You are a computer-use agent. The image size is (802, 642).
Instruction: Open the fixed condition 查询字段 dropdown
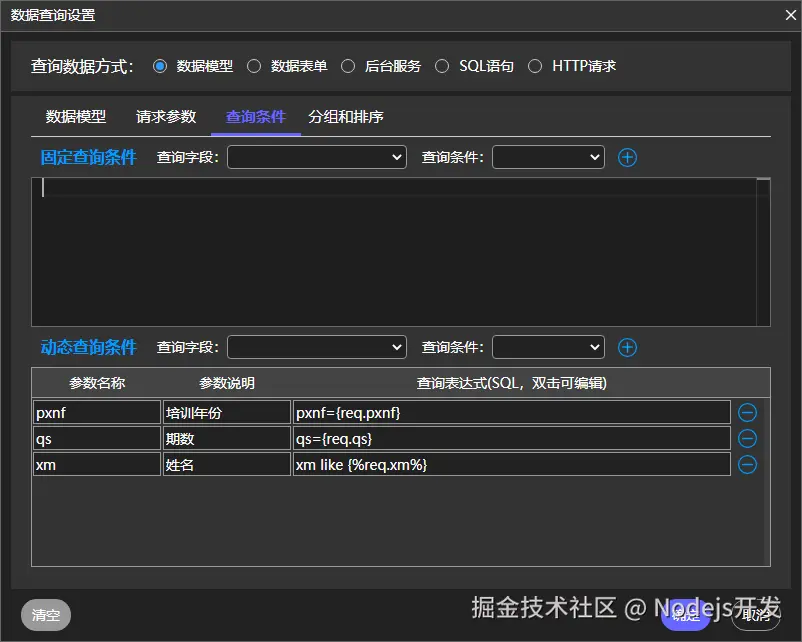[316, 157]
